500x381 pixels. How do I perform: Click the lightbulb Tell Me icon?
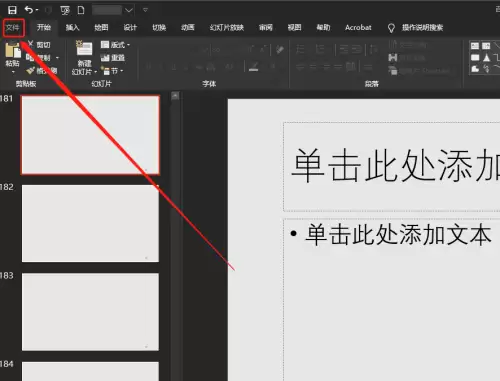click(391, 28)
